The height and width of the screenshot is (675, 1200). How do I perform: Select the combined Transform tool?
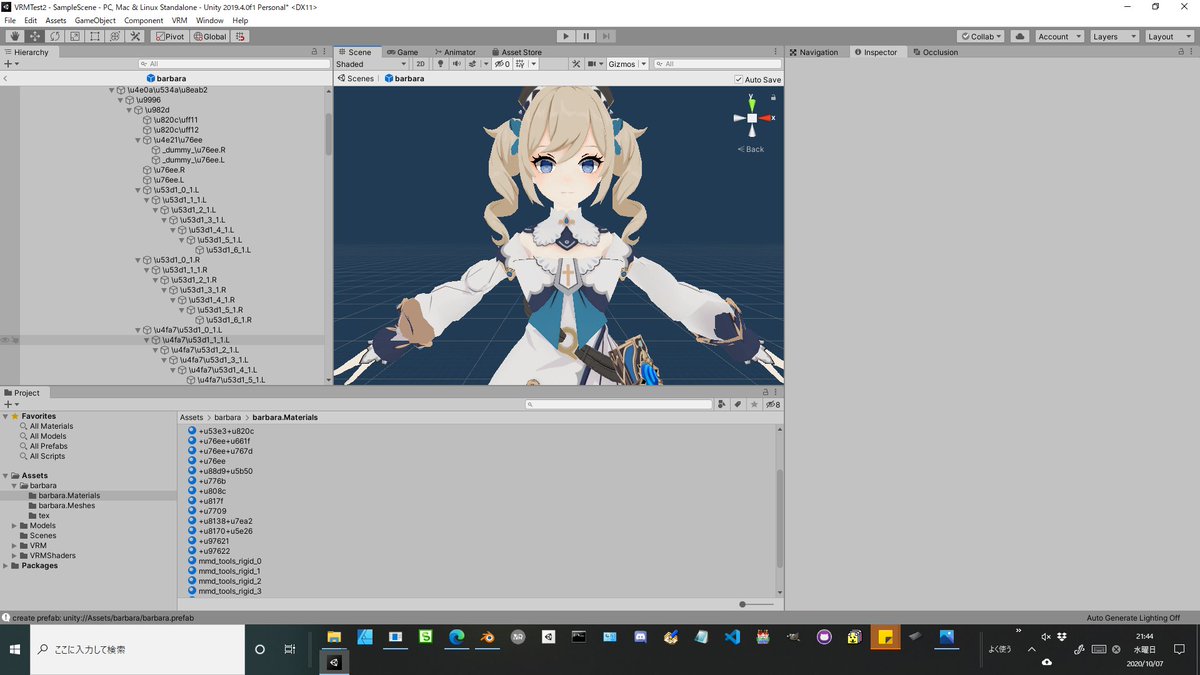[x=115, y=36]
